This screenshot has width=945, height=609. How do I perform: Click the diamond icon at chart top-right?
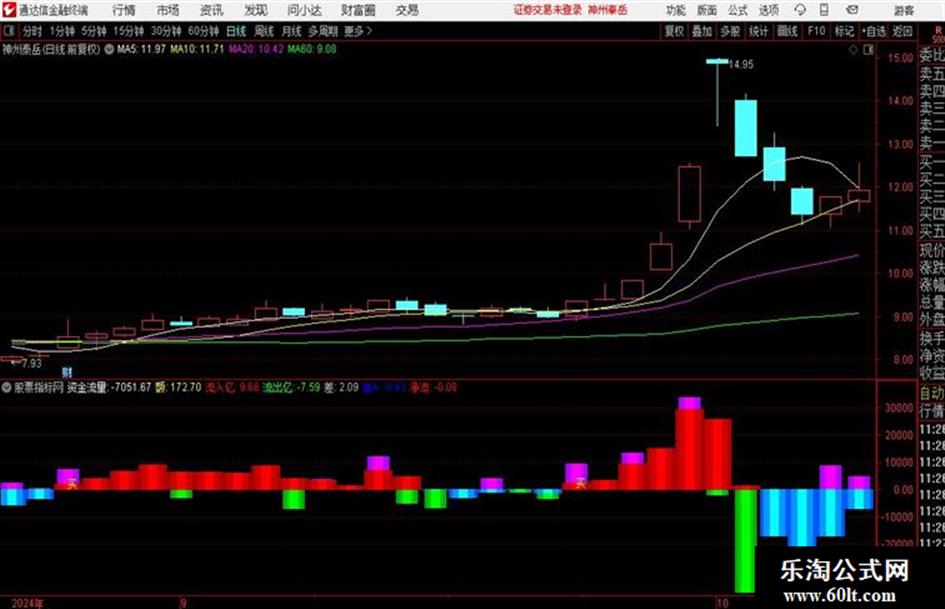point(853,50)
